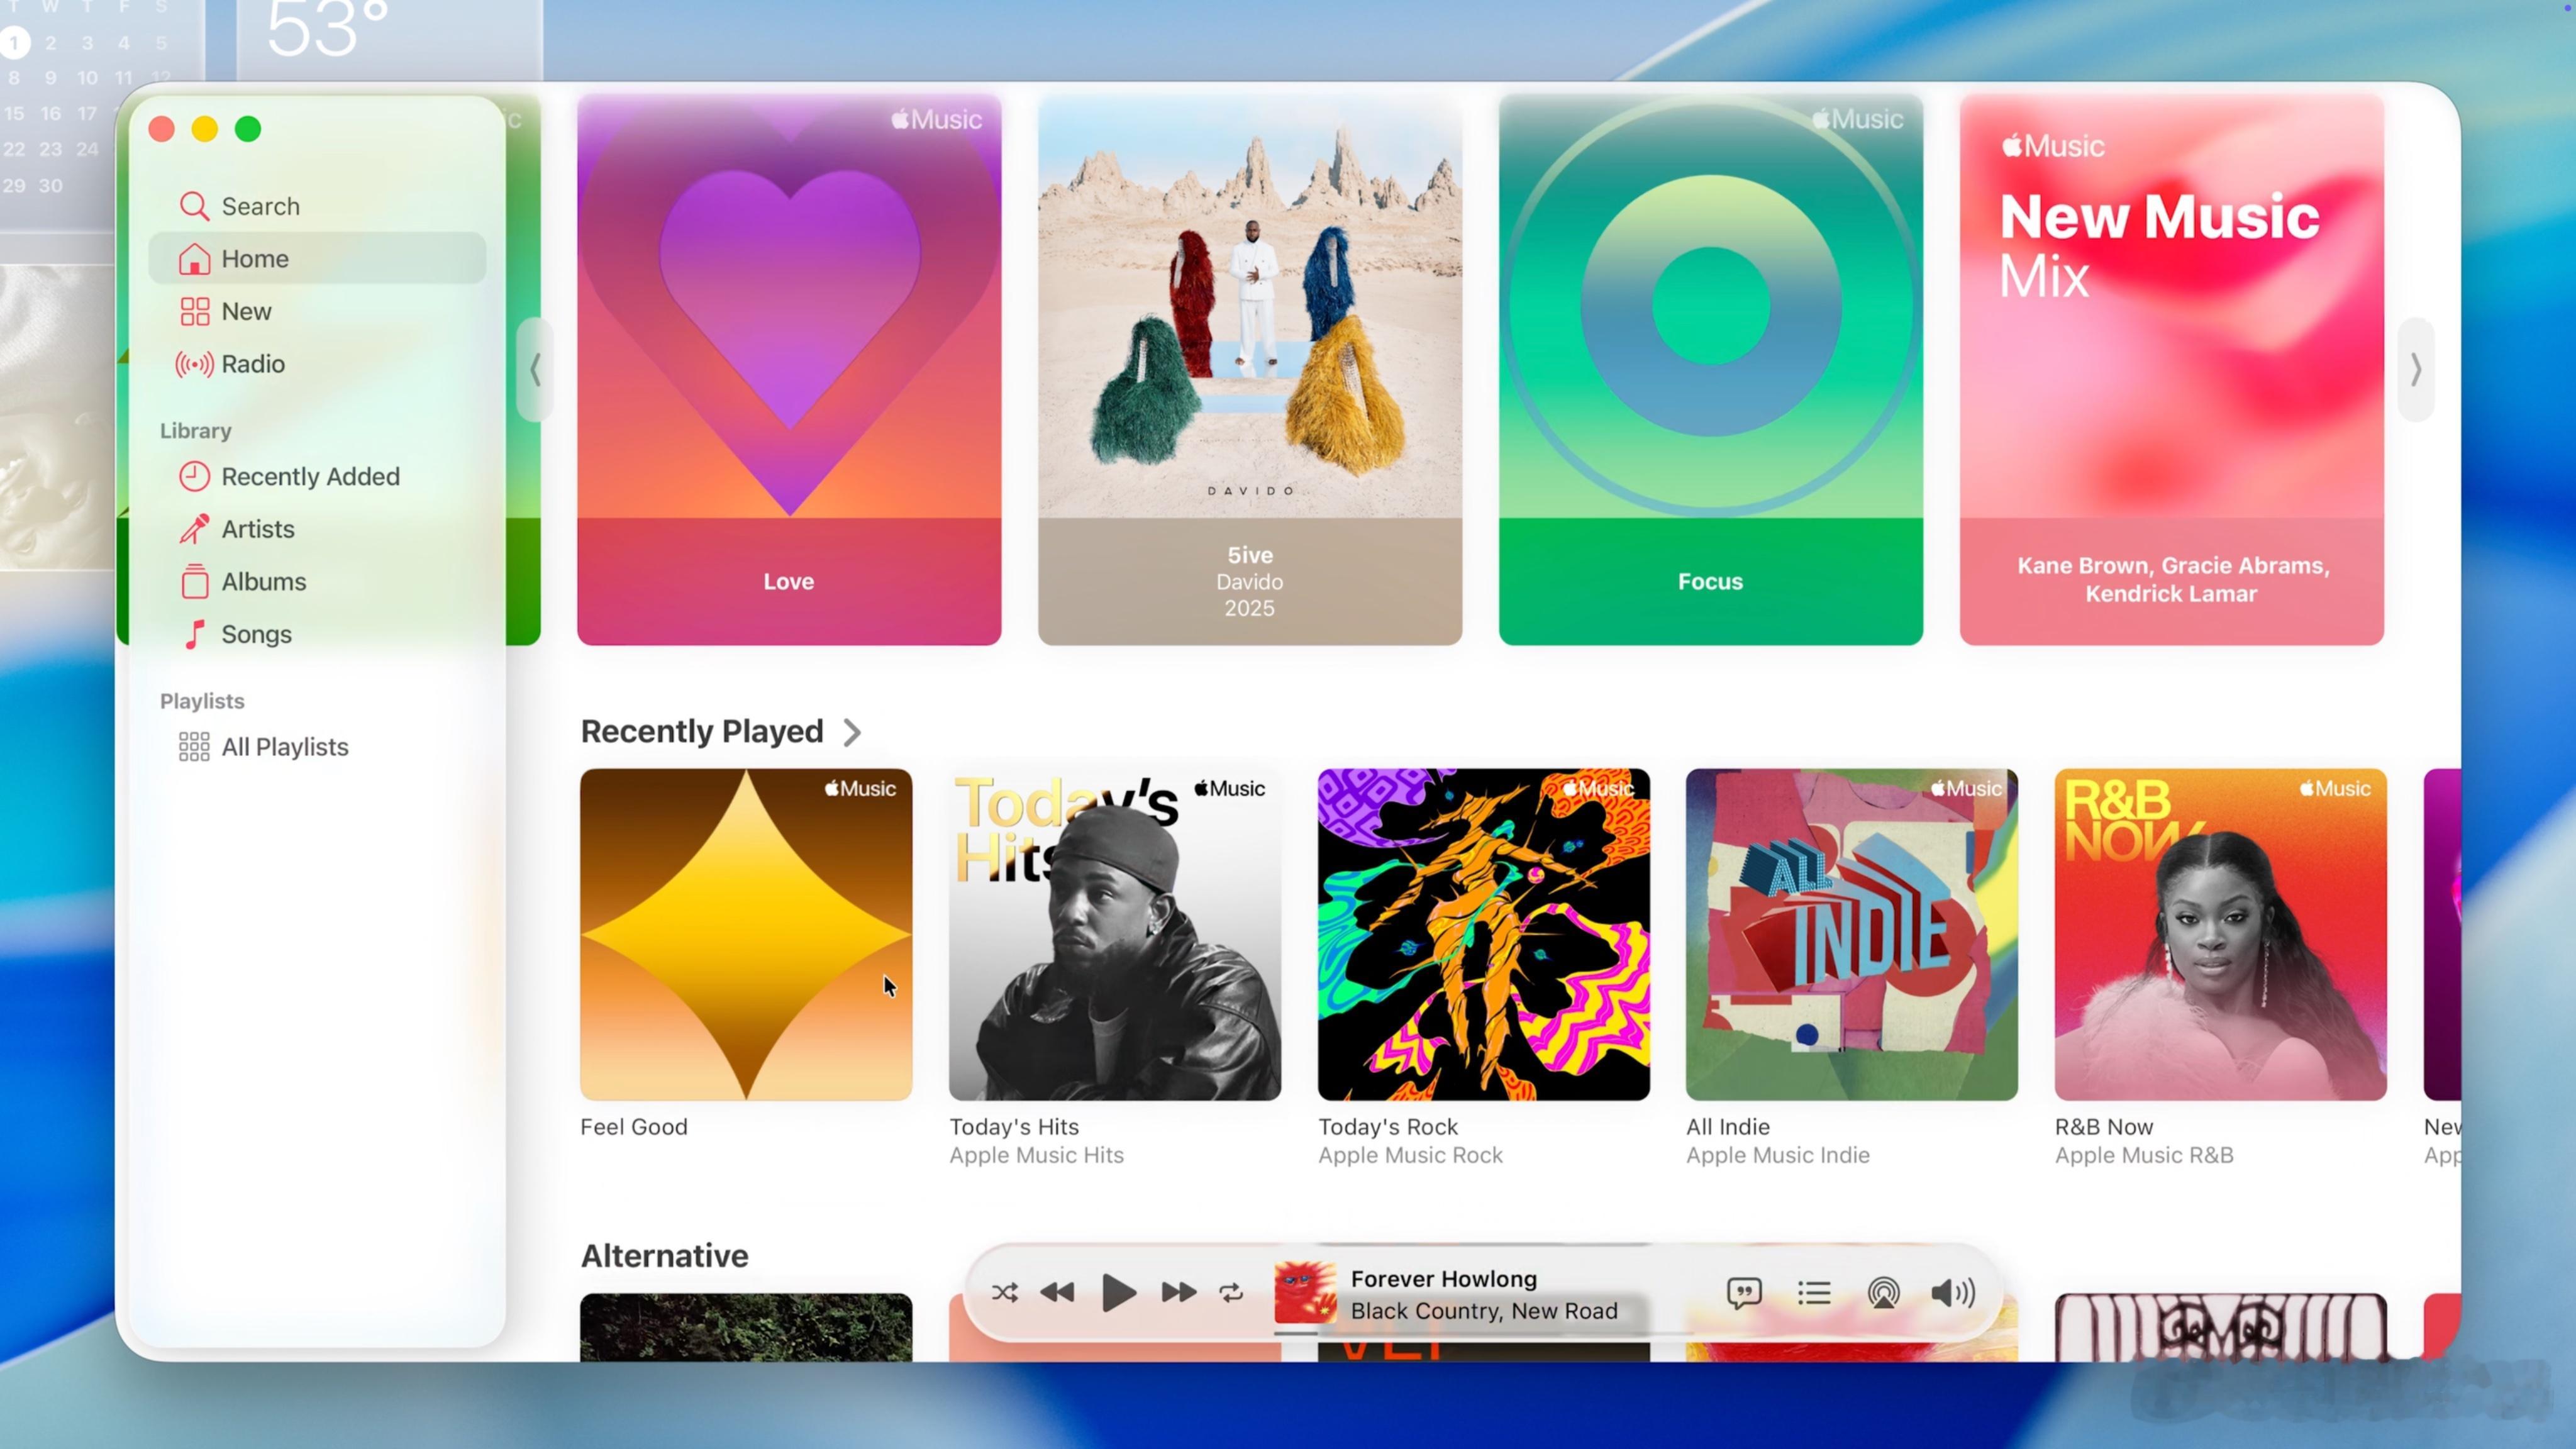Open the Radio section
The image size is (2576, 1449).
pyautogui.click(x=317, y=364)
